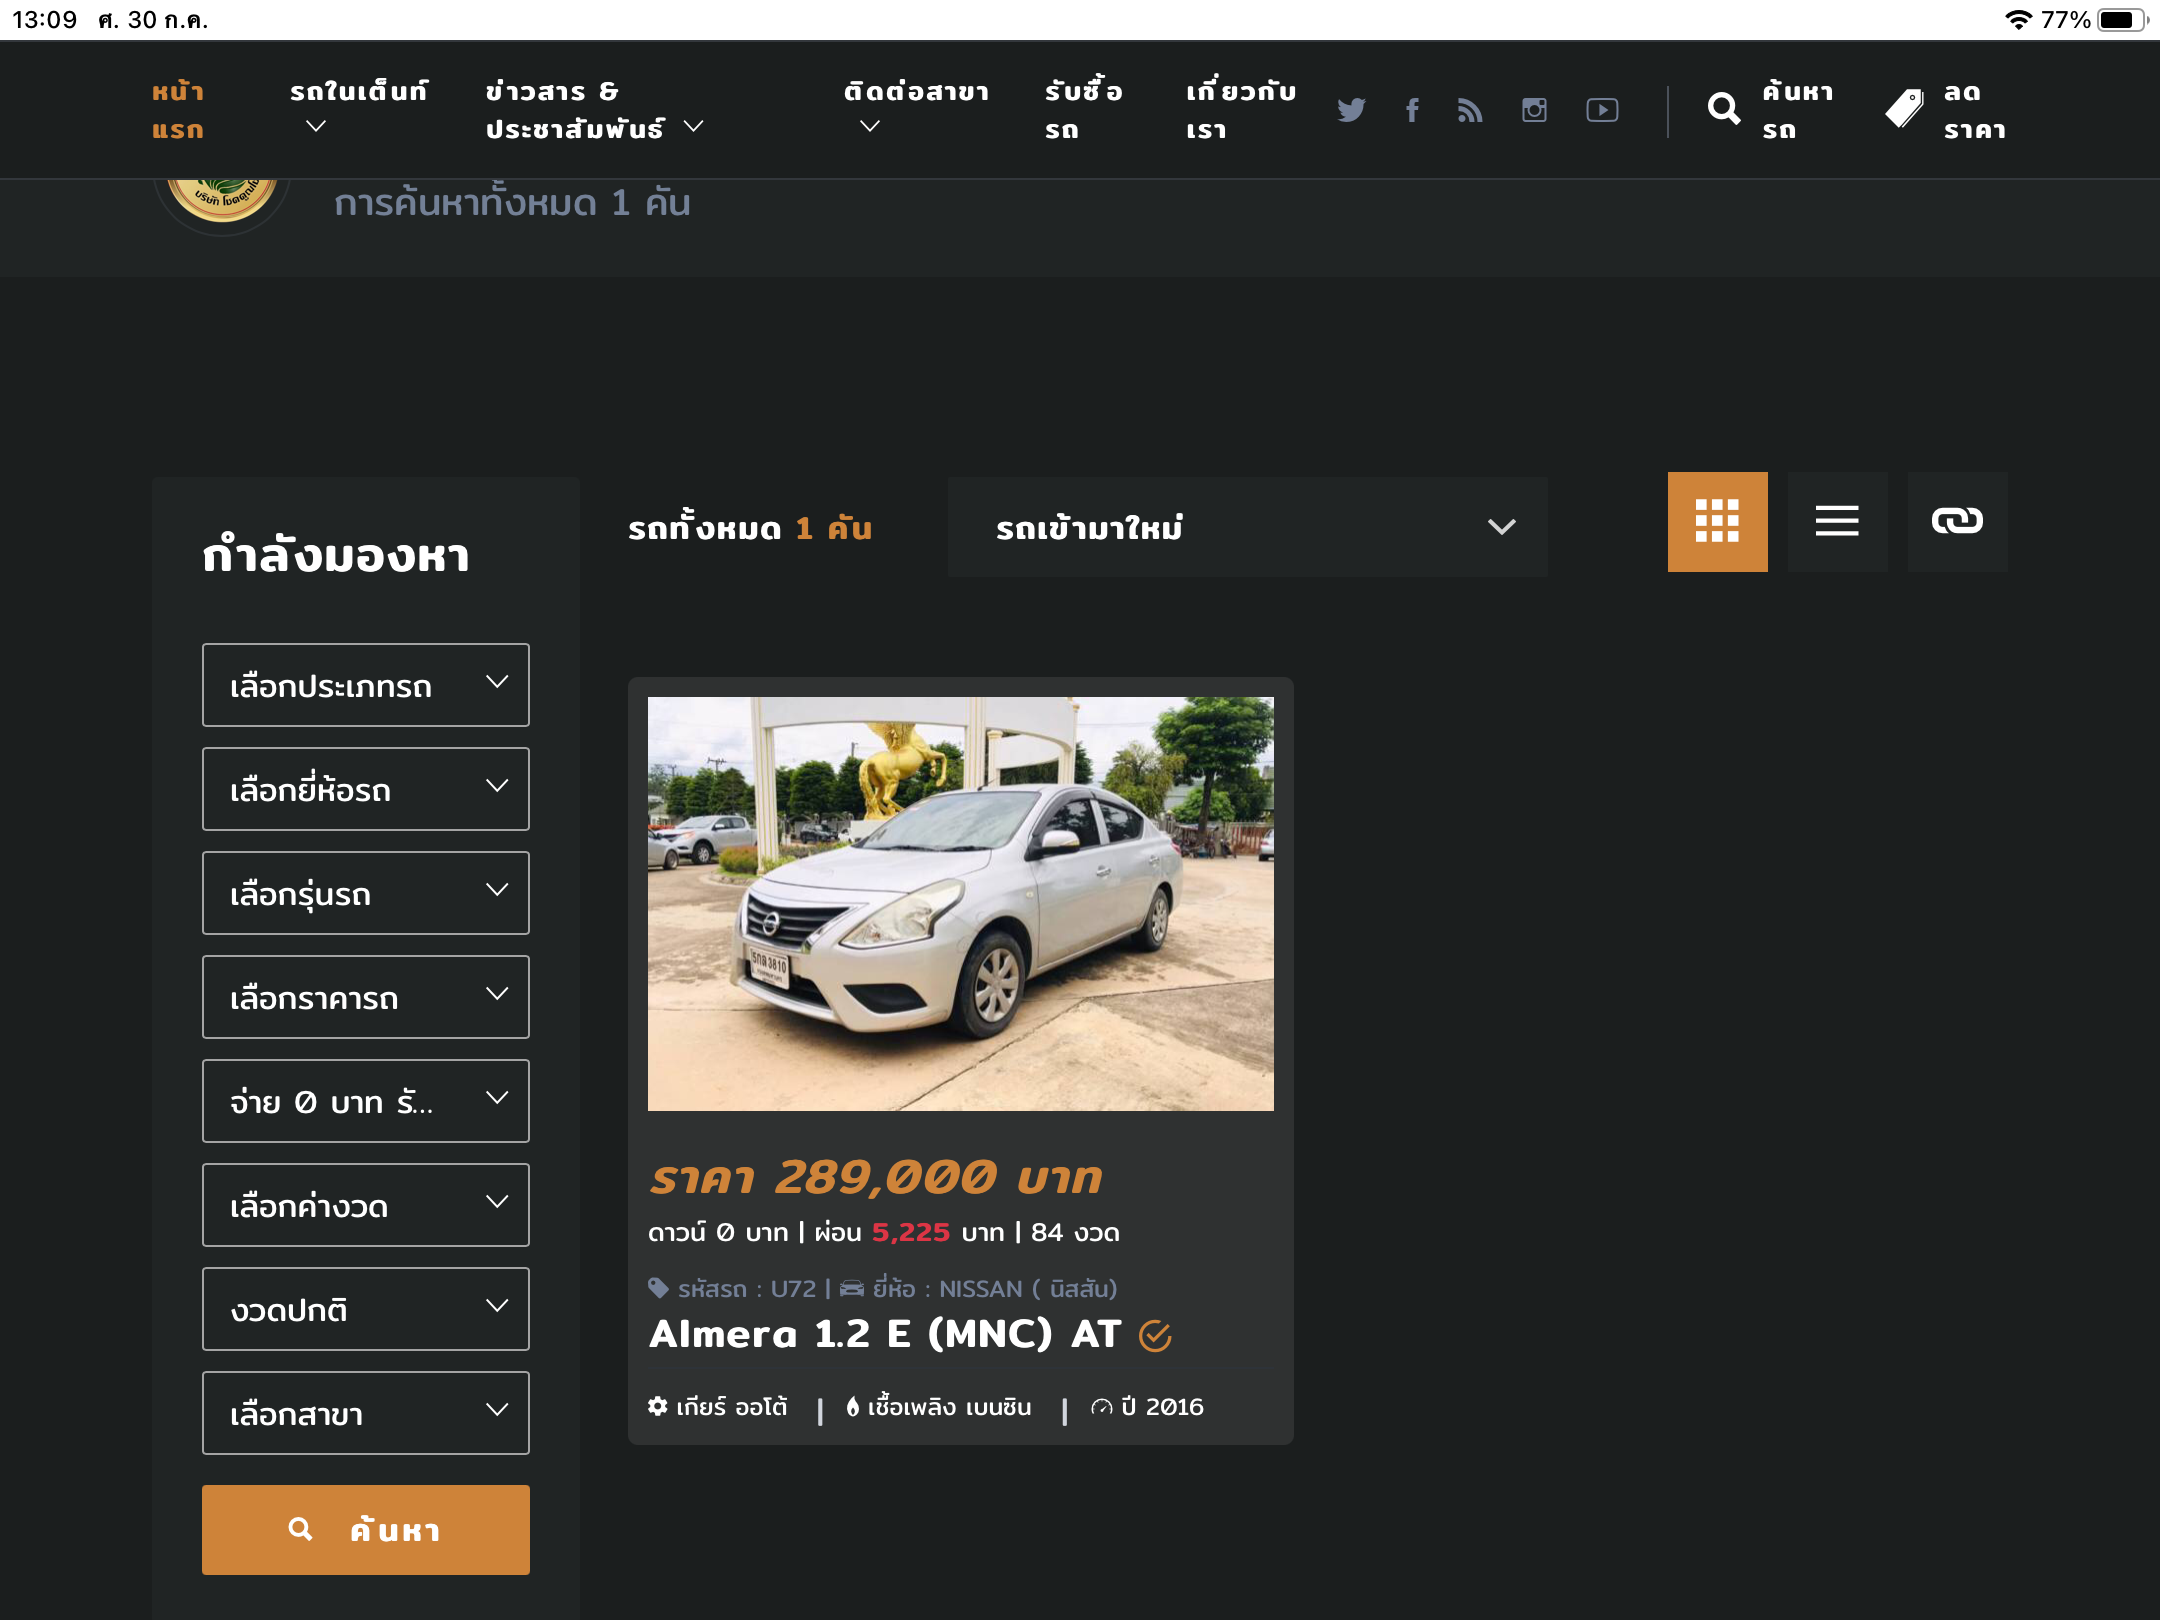The width and height of the screenshot is (2160, 1620).
Task: Open the เลือกประเภทรถ car type dropdown
Action: [x=366, y=685]
